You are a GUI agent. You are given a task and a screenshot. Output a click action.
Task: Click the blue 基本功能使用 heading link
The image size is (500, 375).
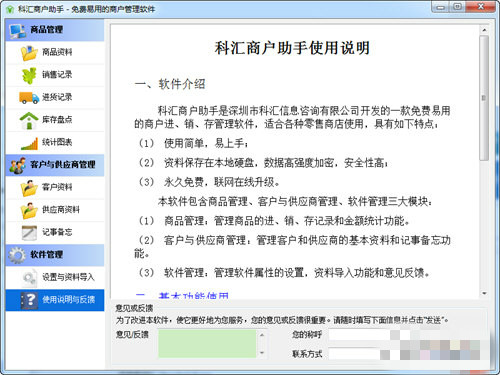[x=193, y=295]
